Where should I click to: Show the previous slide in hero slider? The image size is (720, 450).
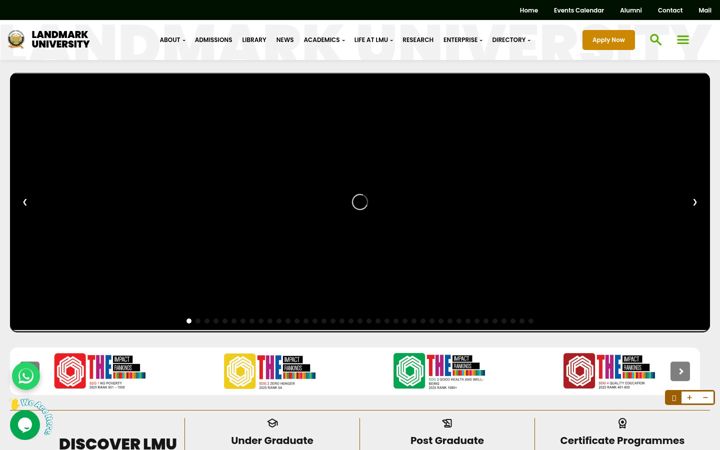pyautogui.click(x=25, y=202)
